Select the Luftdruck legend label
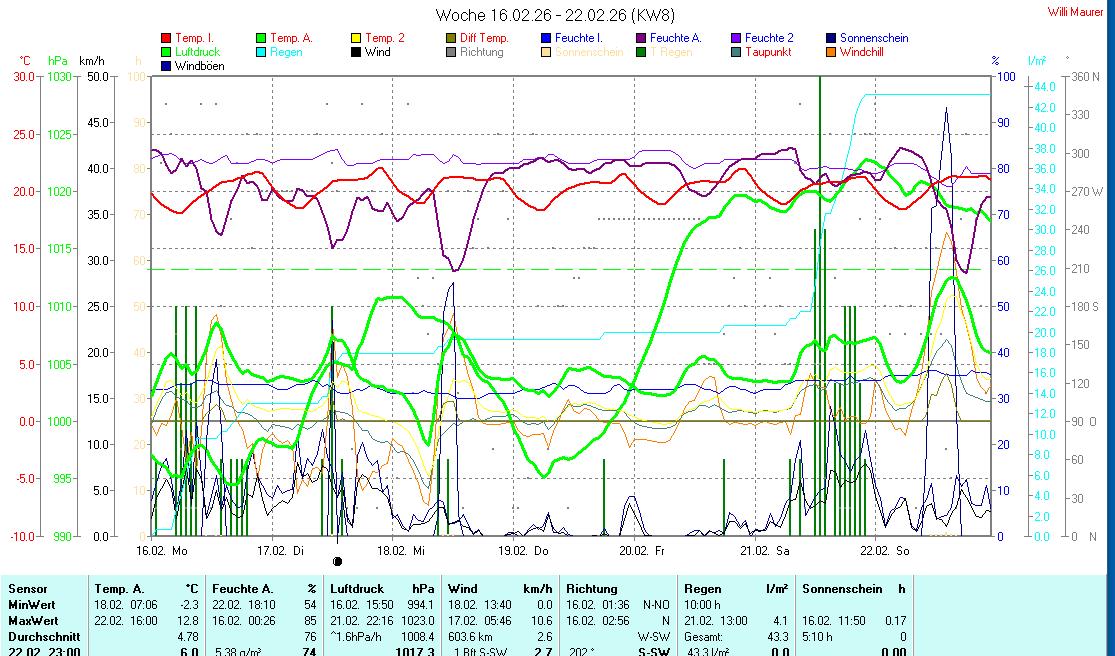Screen dimensions: 1115x656 tap(197, 52)
